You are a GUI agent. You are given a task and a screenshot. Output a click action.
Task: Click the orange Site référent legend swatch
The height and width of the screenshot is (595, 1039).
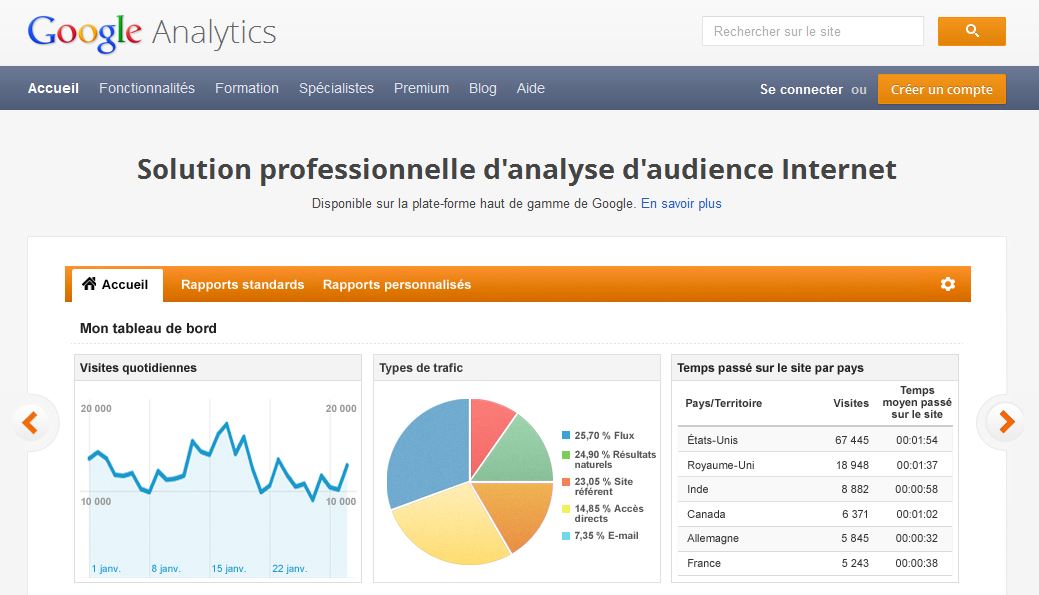coord(566,482)
